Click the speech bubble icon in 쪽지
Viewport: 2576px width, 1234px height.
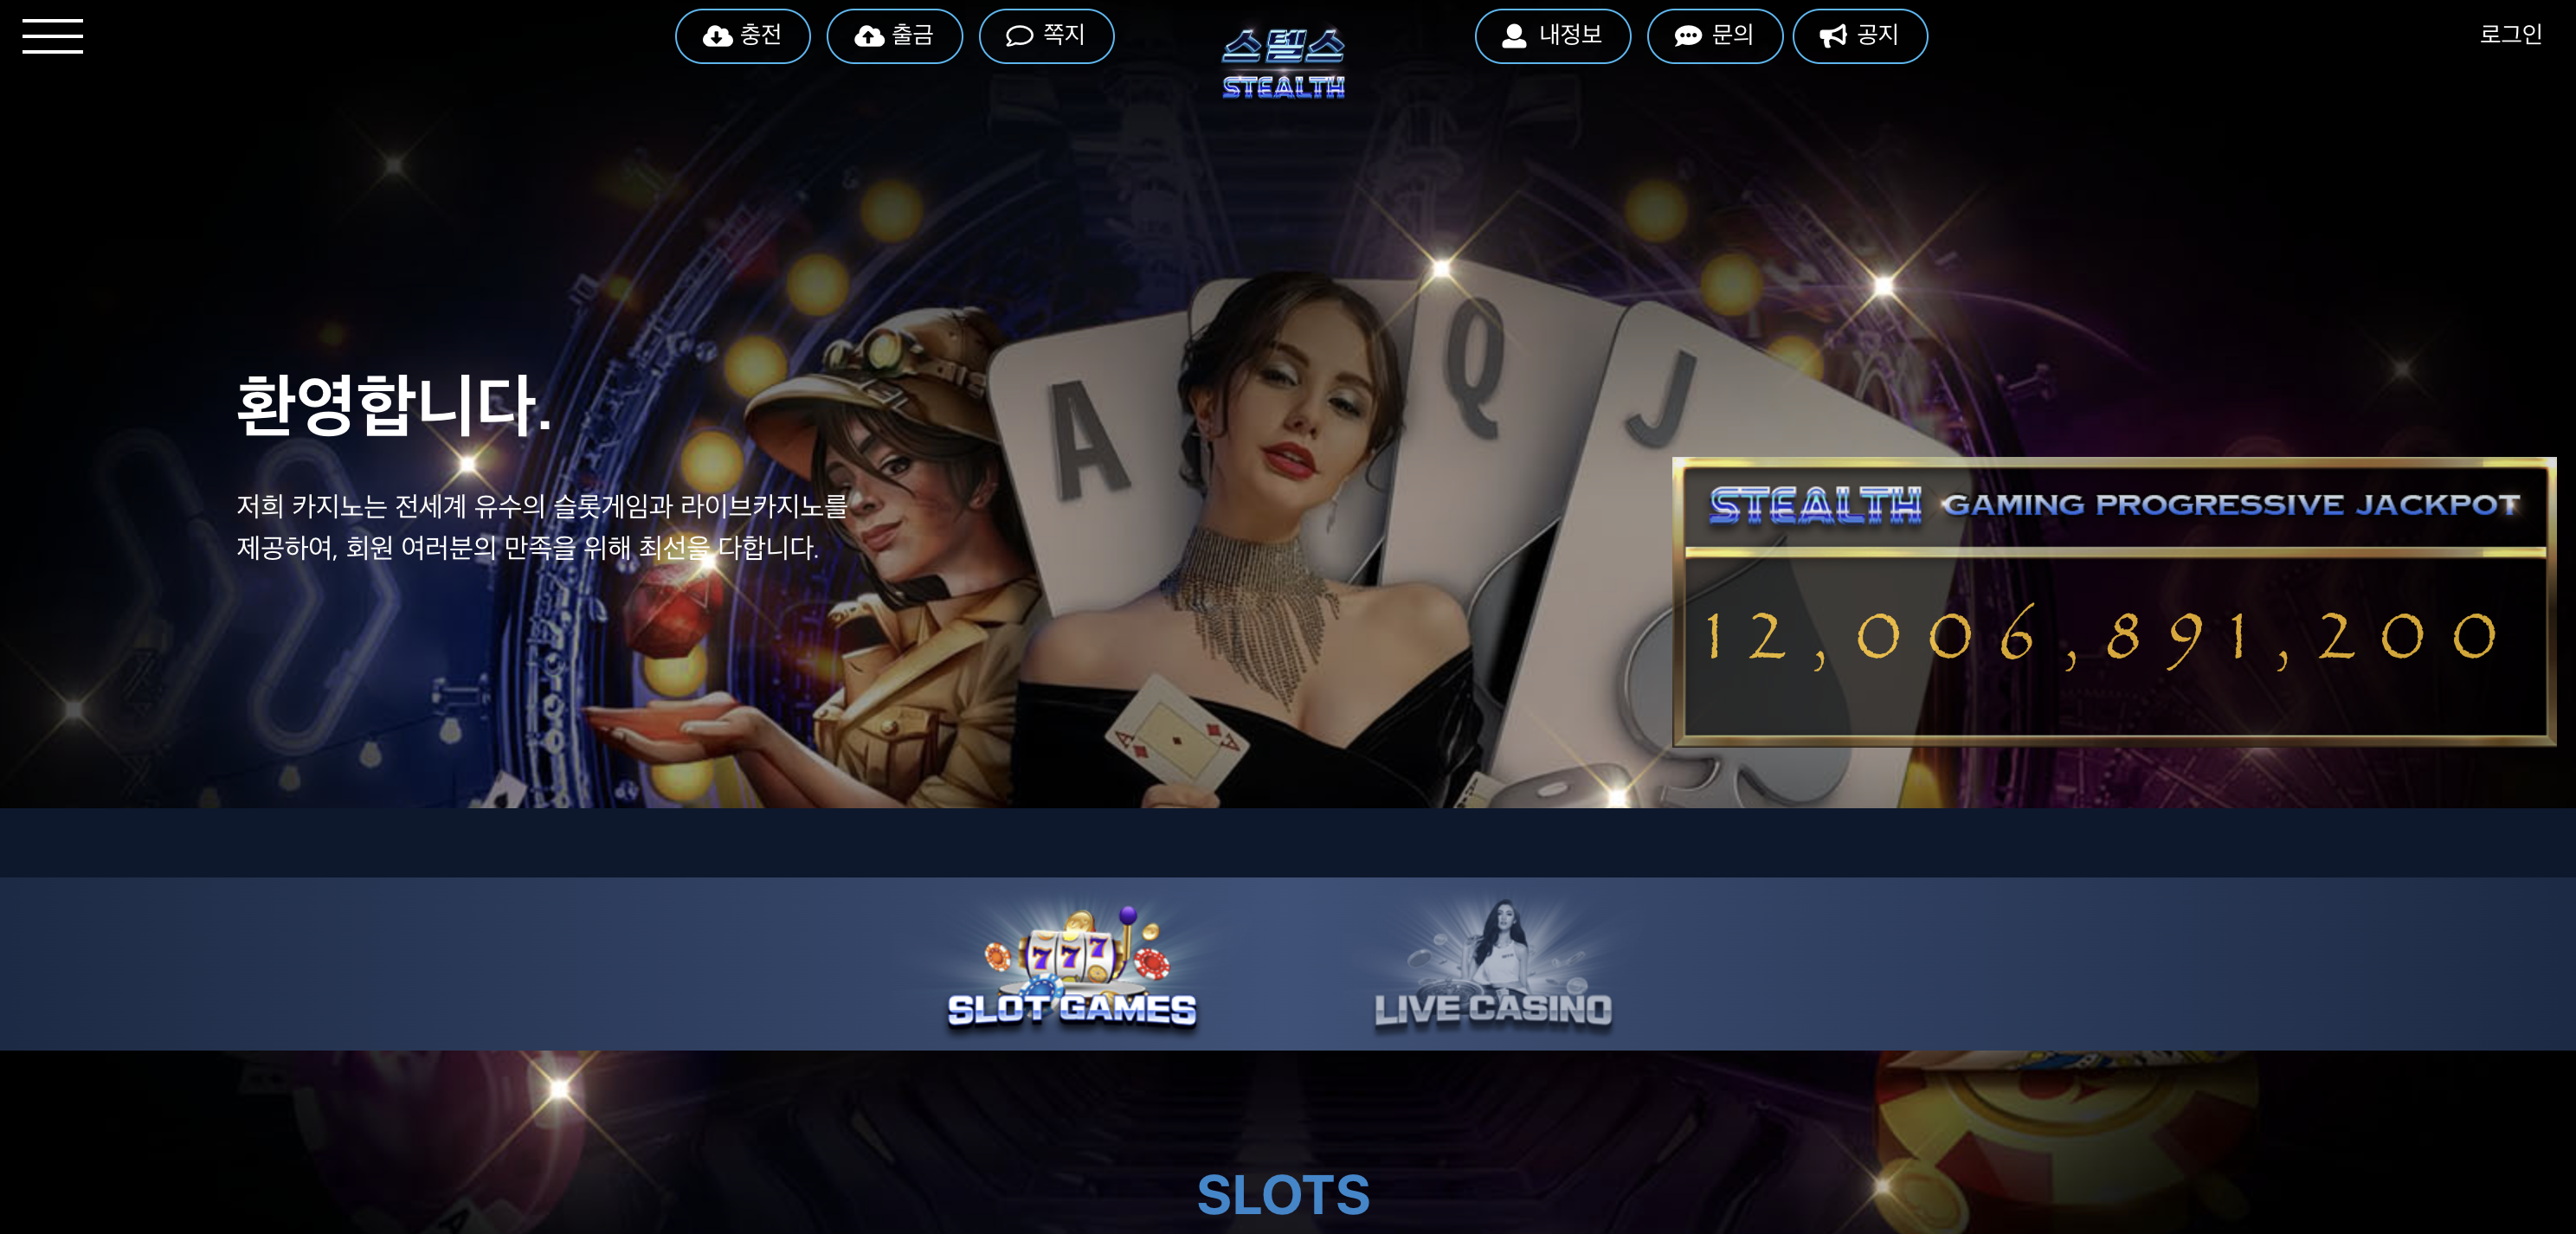click(1019, 36)
